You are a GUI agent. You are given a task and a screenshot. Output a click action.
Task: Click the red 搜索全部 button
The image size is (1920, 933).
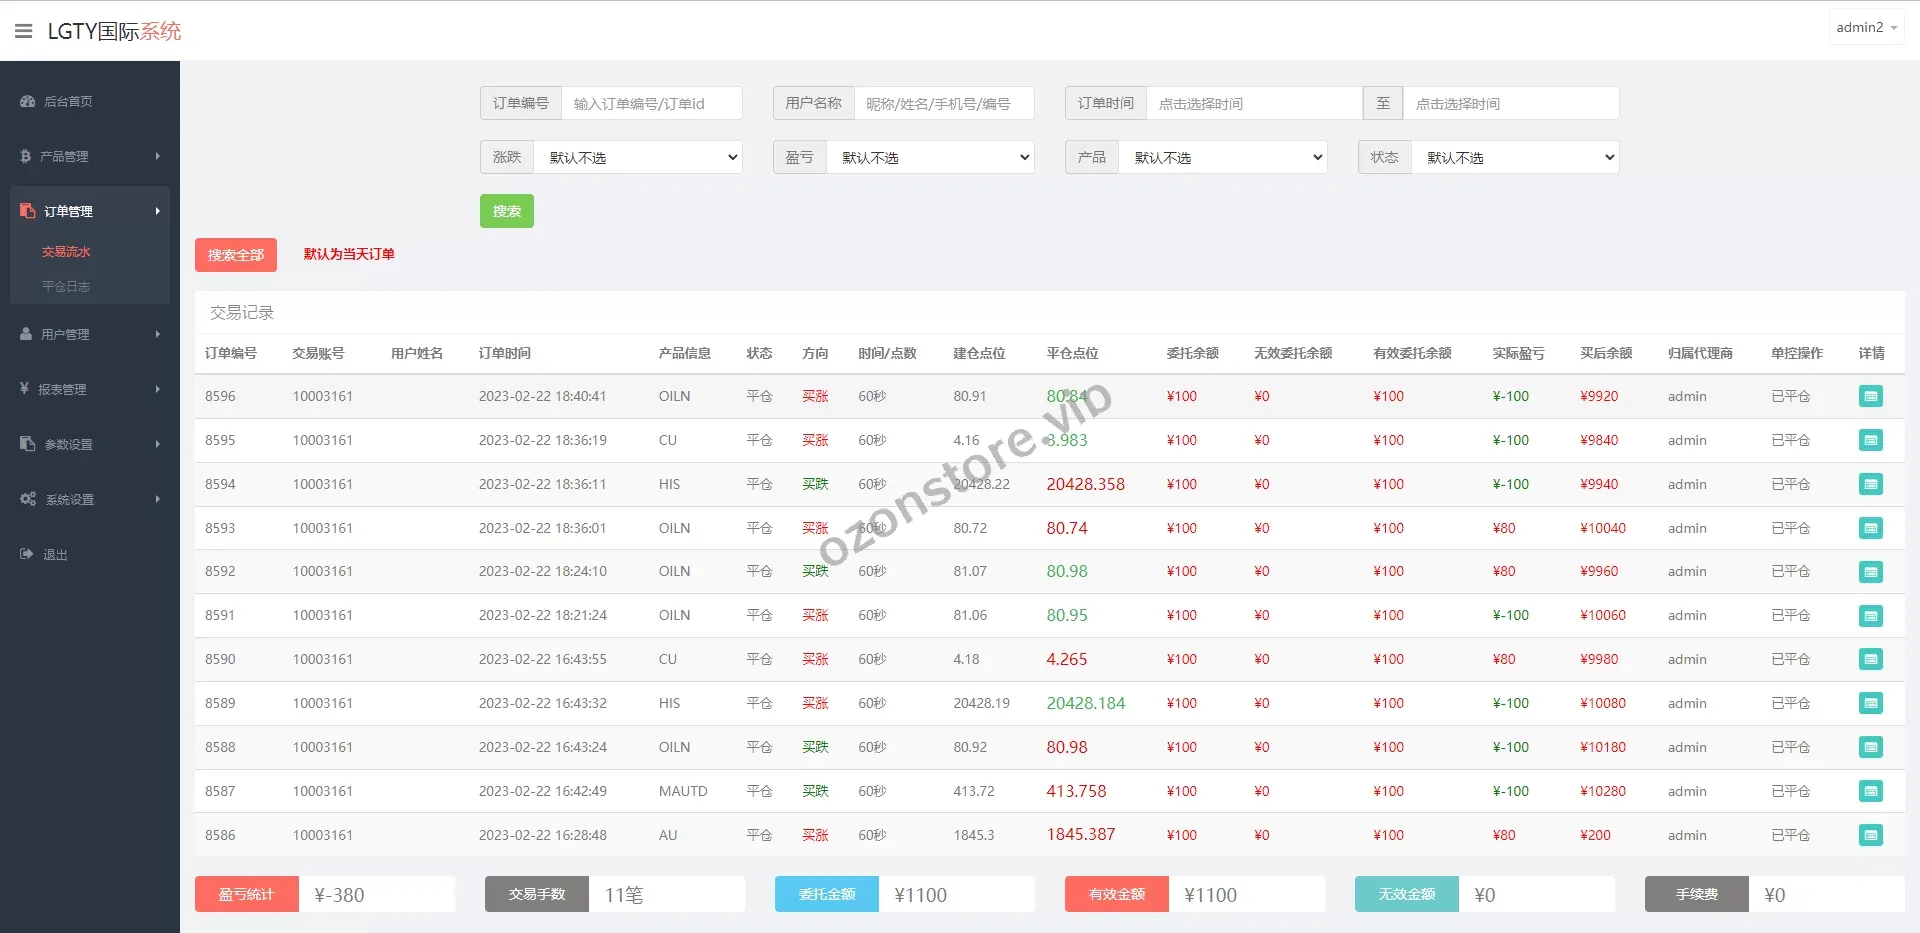tap(235, 255)
